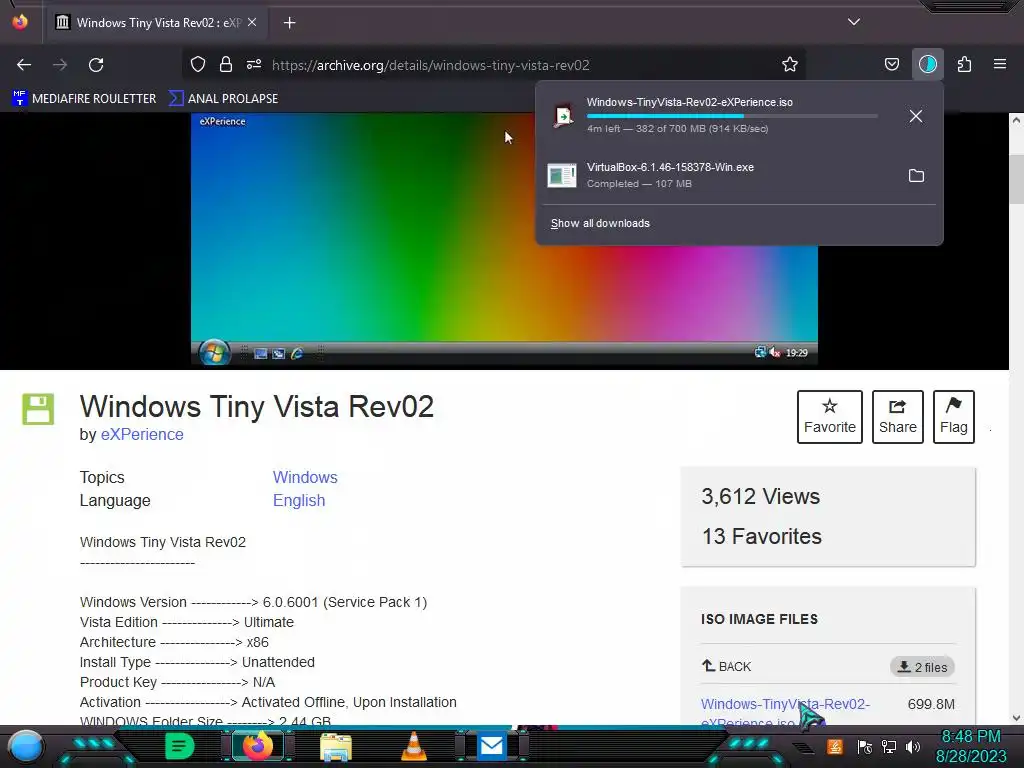Reload the current archive.org page
The image size is (1024, 768).
click(x=96, y=65)
